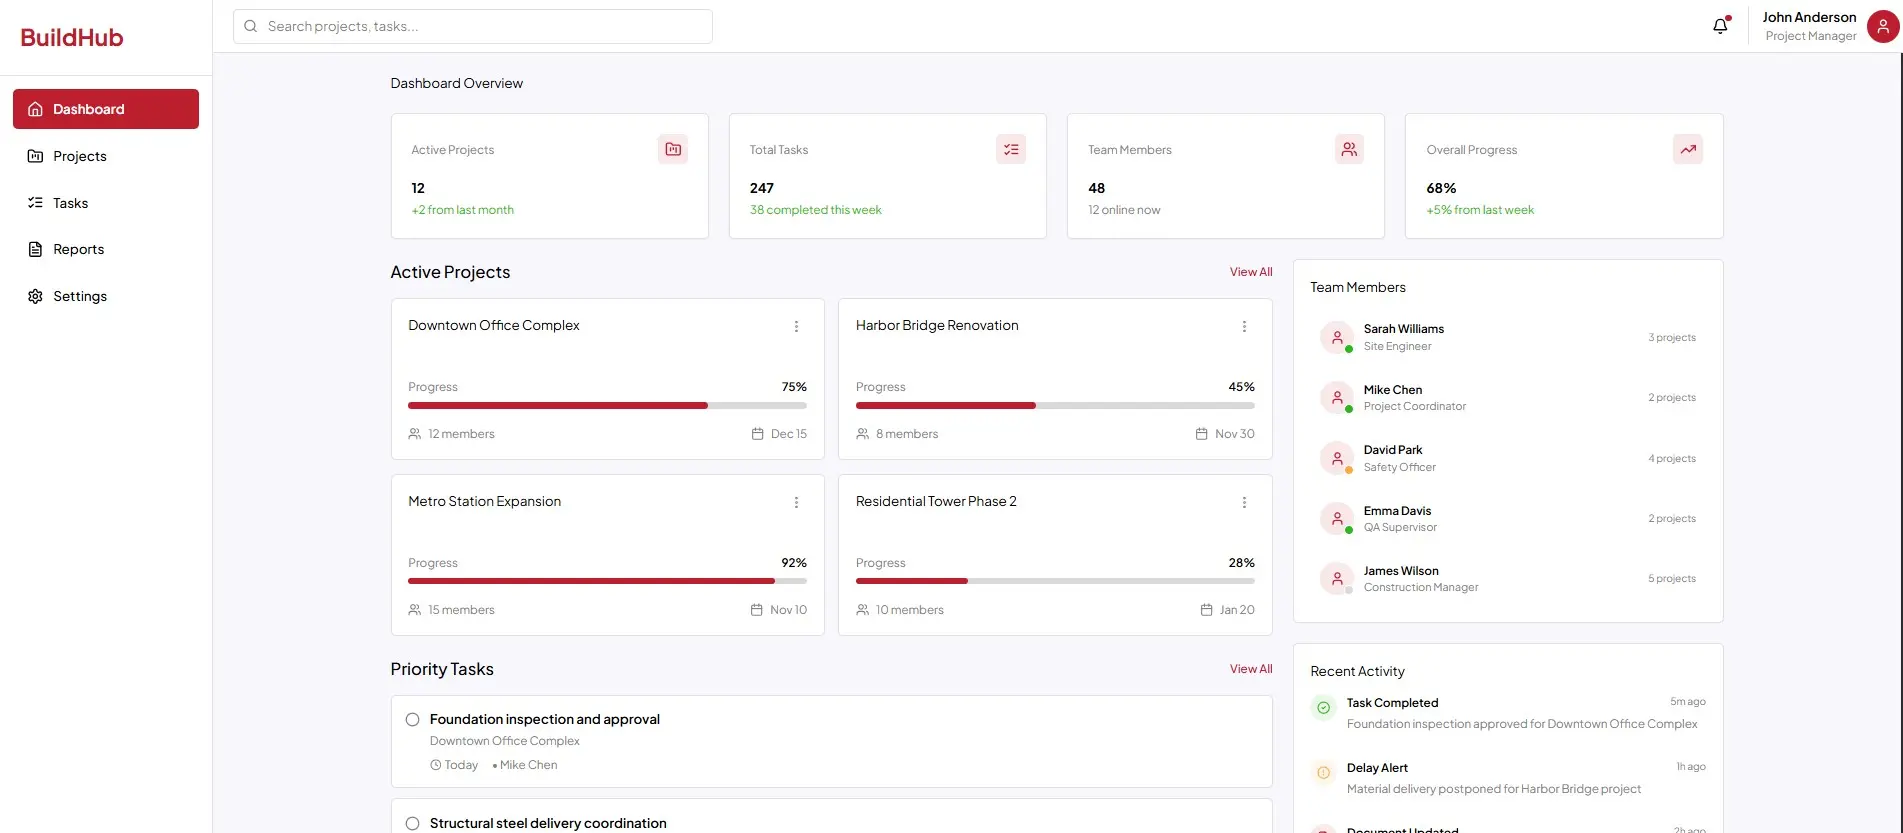Open Residential Tower Phase 2 options menu
Image resolution: width=1903 pixels, height=833 pixels.
click(1244, 503)
